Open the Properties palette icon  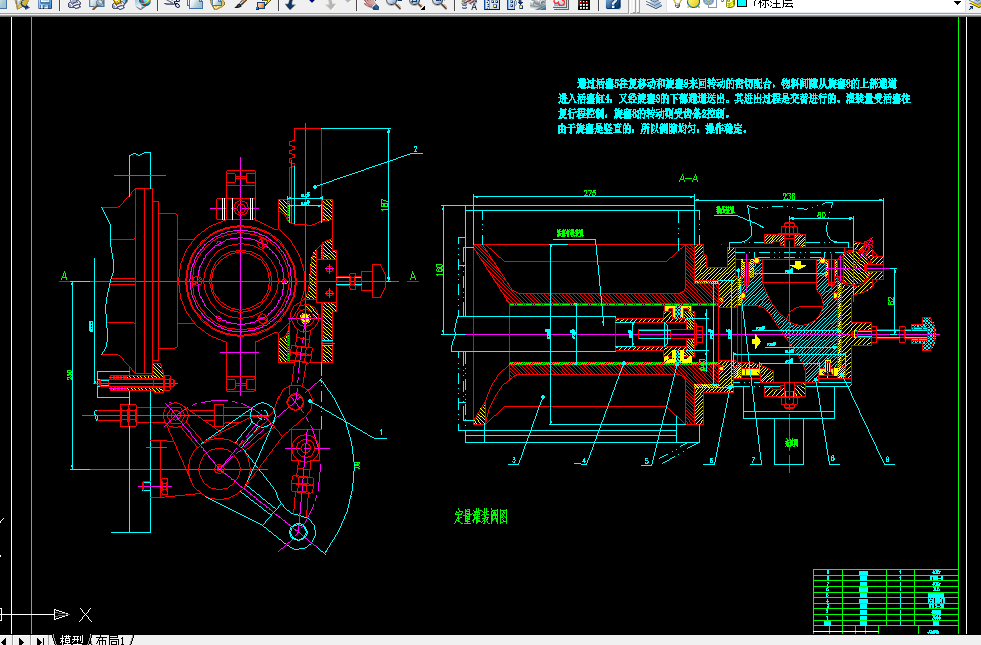[x=469, y=4]
